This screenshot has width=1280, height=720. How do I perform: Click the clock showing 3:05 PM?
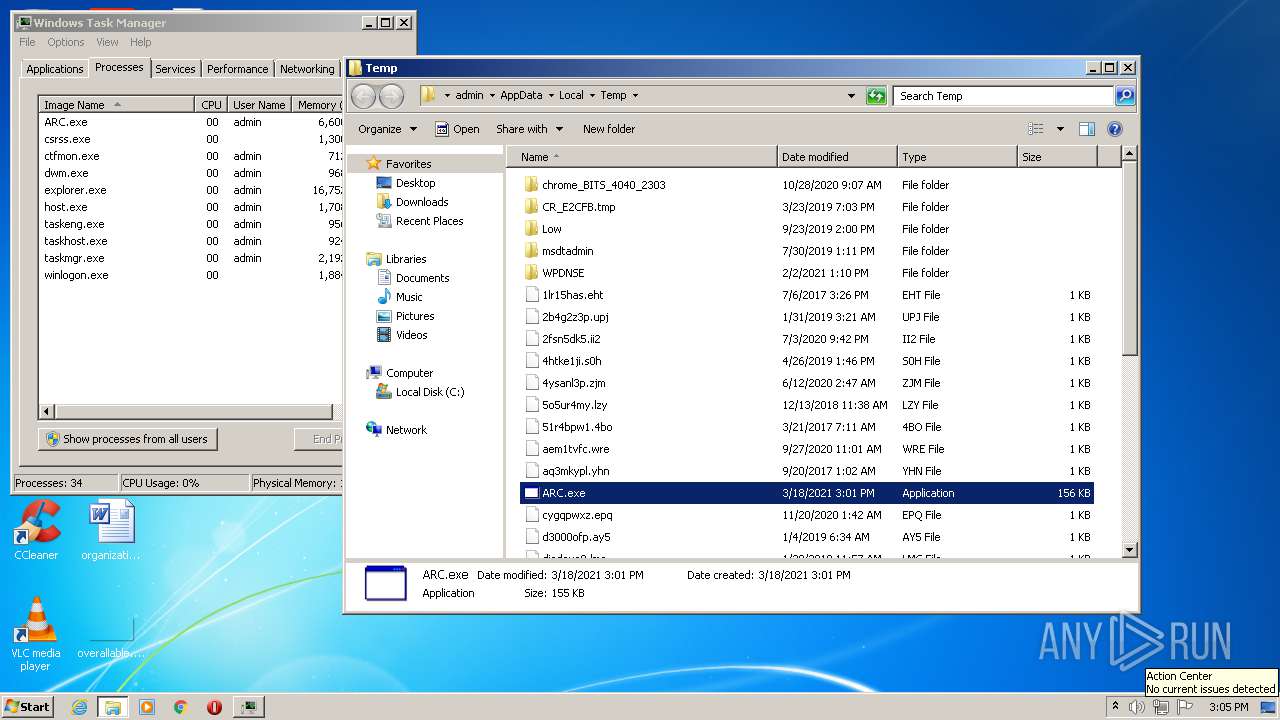1228,707
